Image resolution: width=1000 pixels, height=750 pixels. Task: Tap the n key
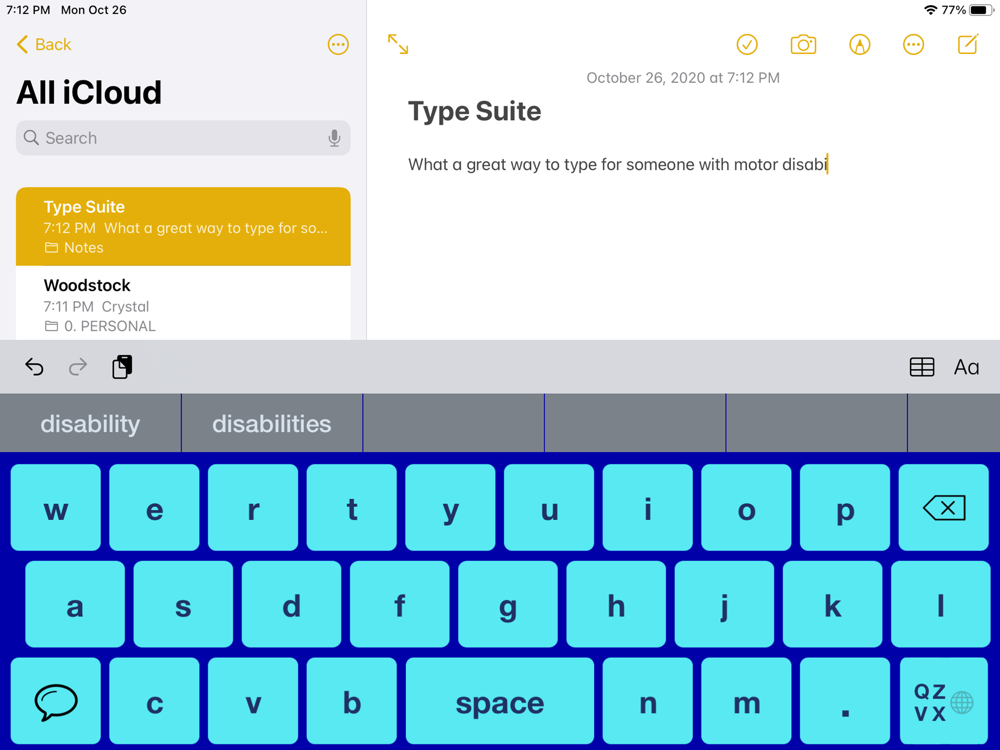(x=647, y=702)
